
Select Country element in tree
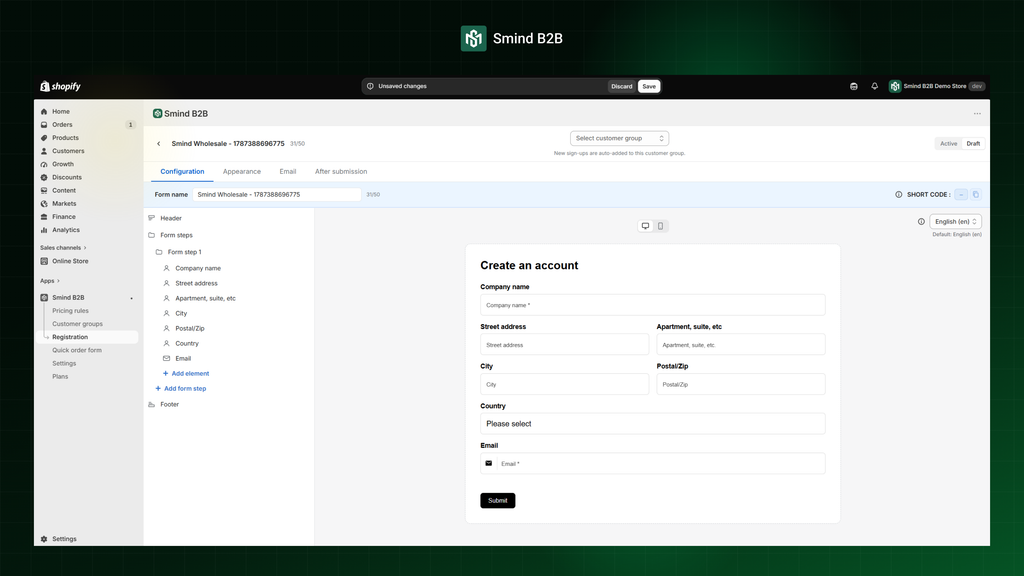pos(187,344)
